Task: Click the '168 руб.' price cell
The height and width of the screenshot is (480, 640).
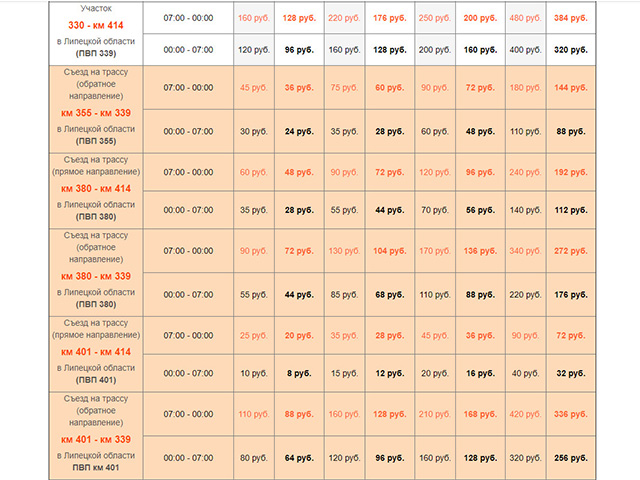Action: click(x=480, y=414)
